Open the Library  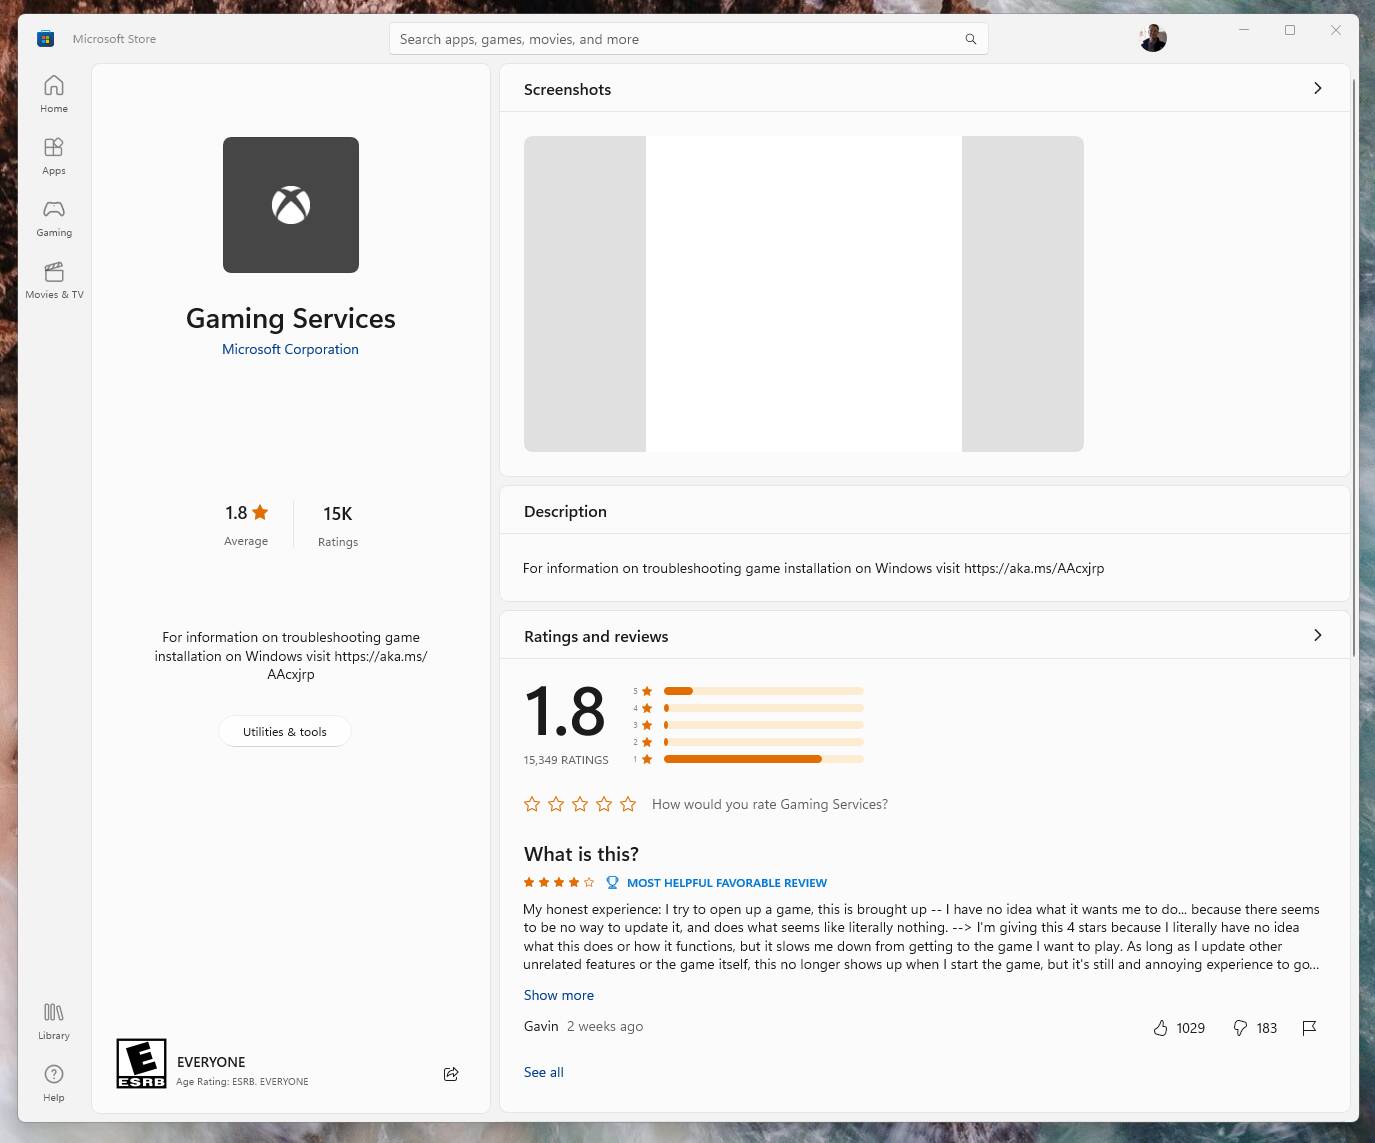[54, 1021]
